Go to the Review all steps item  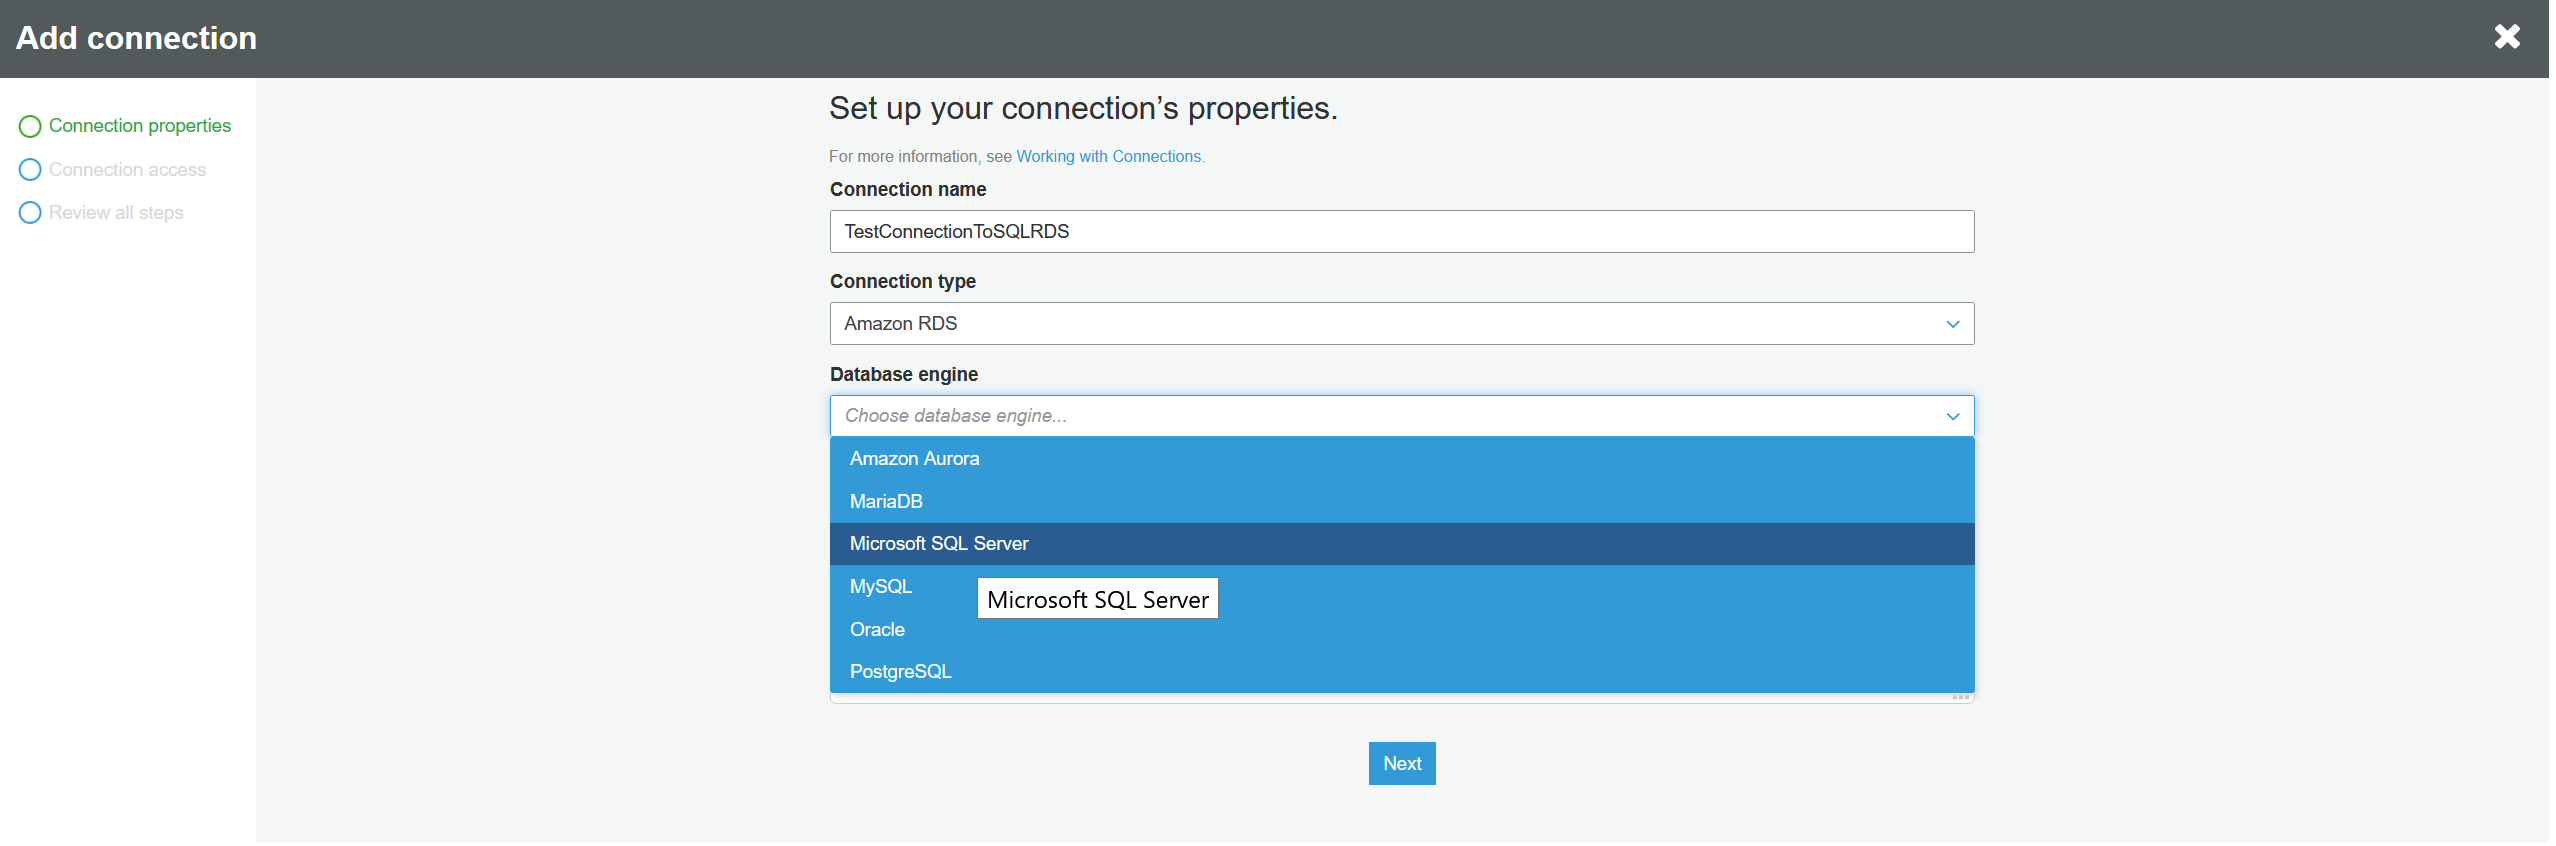pyautogui.click(x=116, y=213)
